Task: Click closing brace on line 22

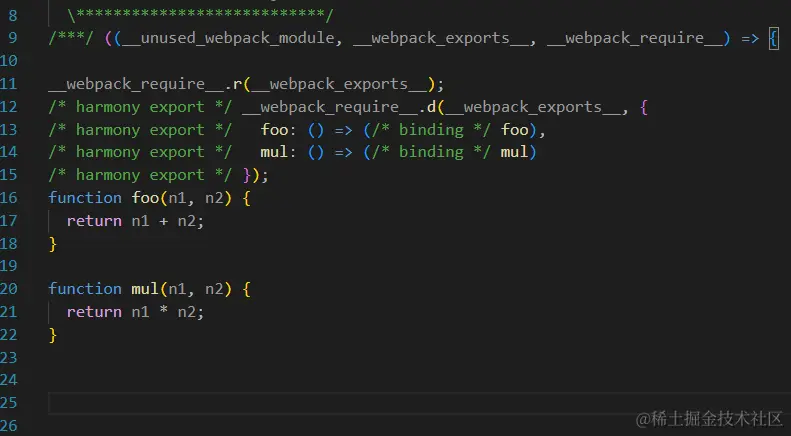Action: pyautogui.click(x=52, y=335)
